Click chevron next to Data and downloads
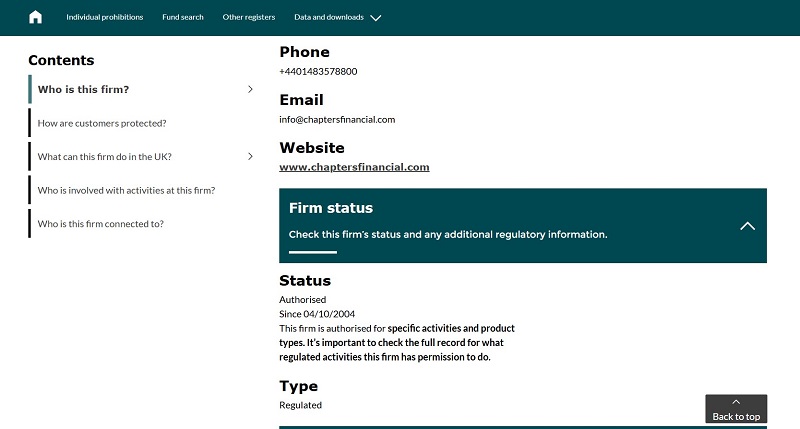This screenshot has width=800, height=429. 375,18
